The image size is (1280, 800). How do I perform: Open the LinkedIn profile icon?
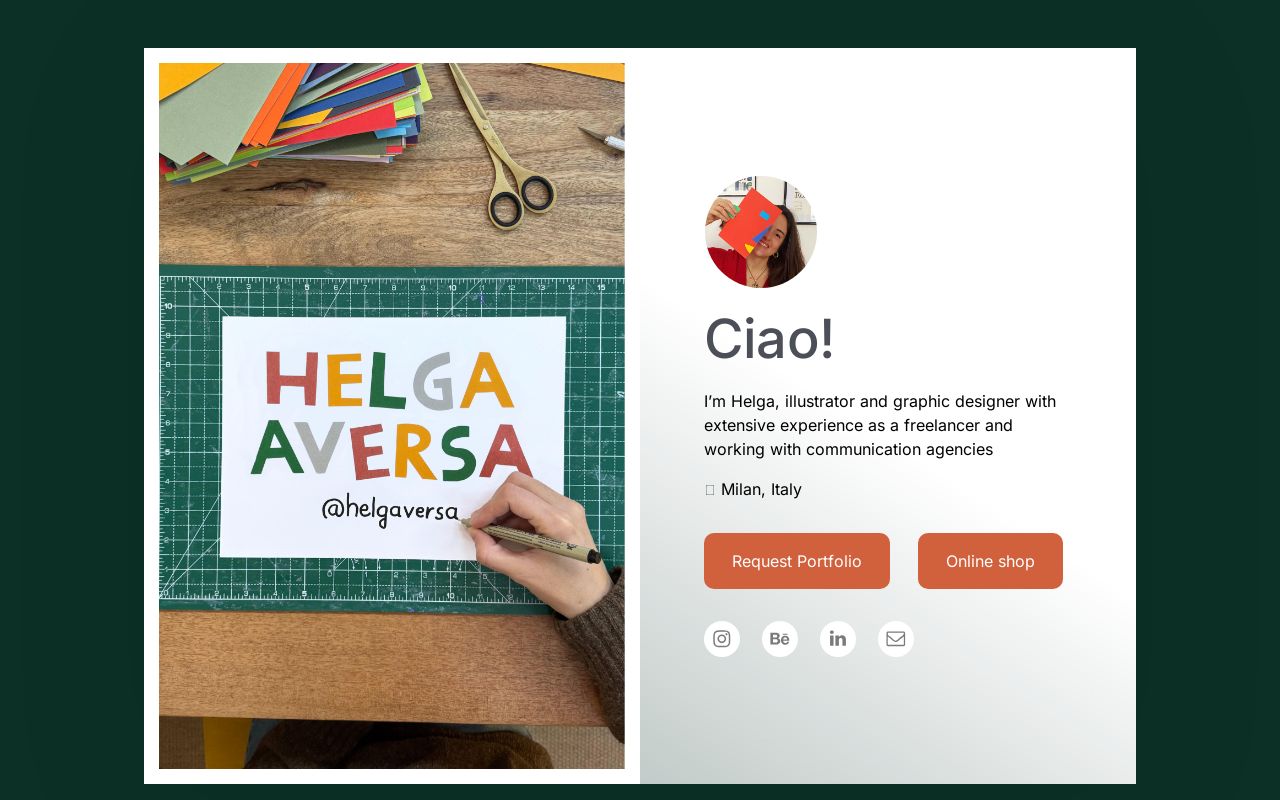[838, 639]
